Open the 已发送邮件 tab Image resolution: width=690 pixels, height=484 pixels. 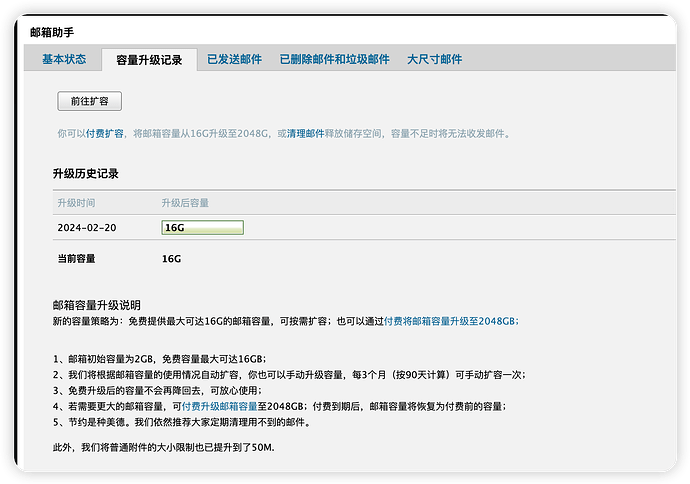point(235,59)
